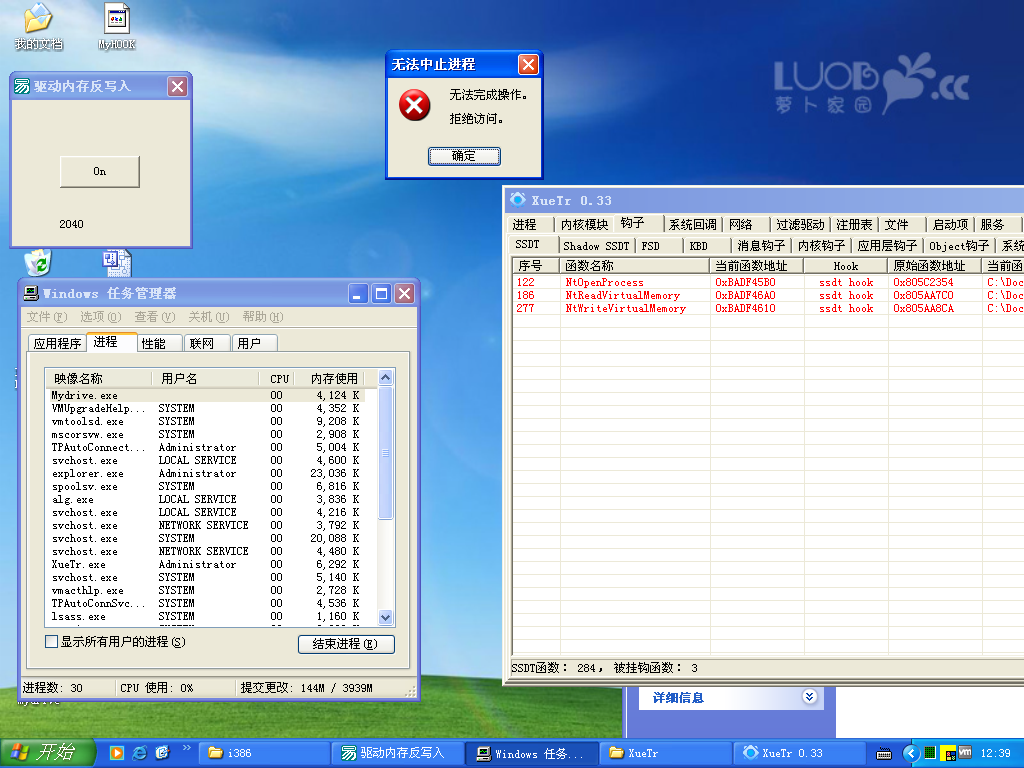The image size is (1024, 768).
Task: Click the 开始 Start button
Action: (48, 752)
